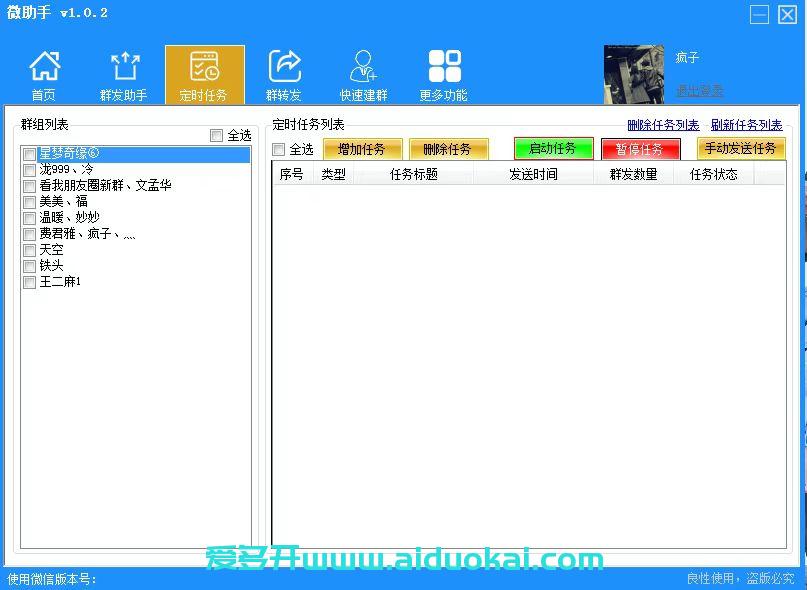Viewport: 807px width, 590px height.
Task: Click the 删除任务 delete task button
Action: click(x=448, y=148)
